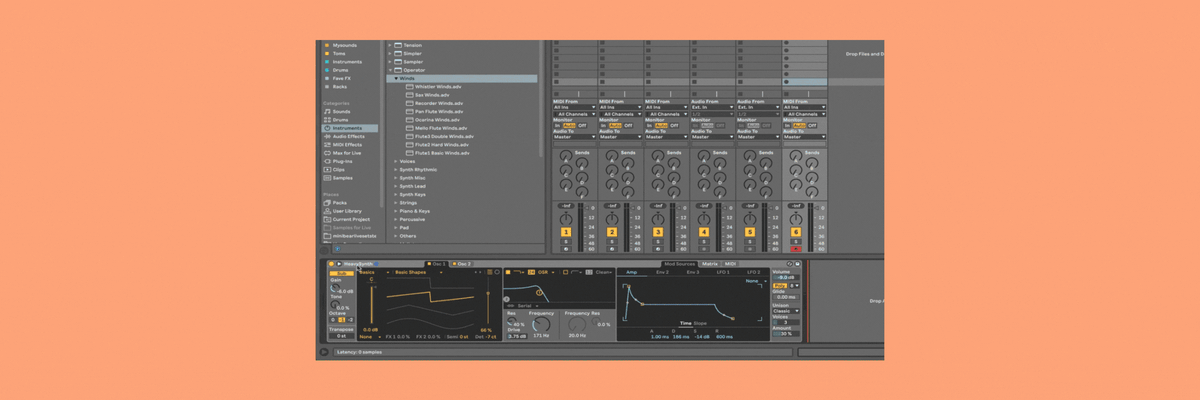1200x400 pixels.
Task: Adjust track 1 pan knob
Action: (x=566, y=217)
